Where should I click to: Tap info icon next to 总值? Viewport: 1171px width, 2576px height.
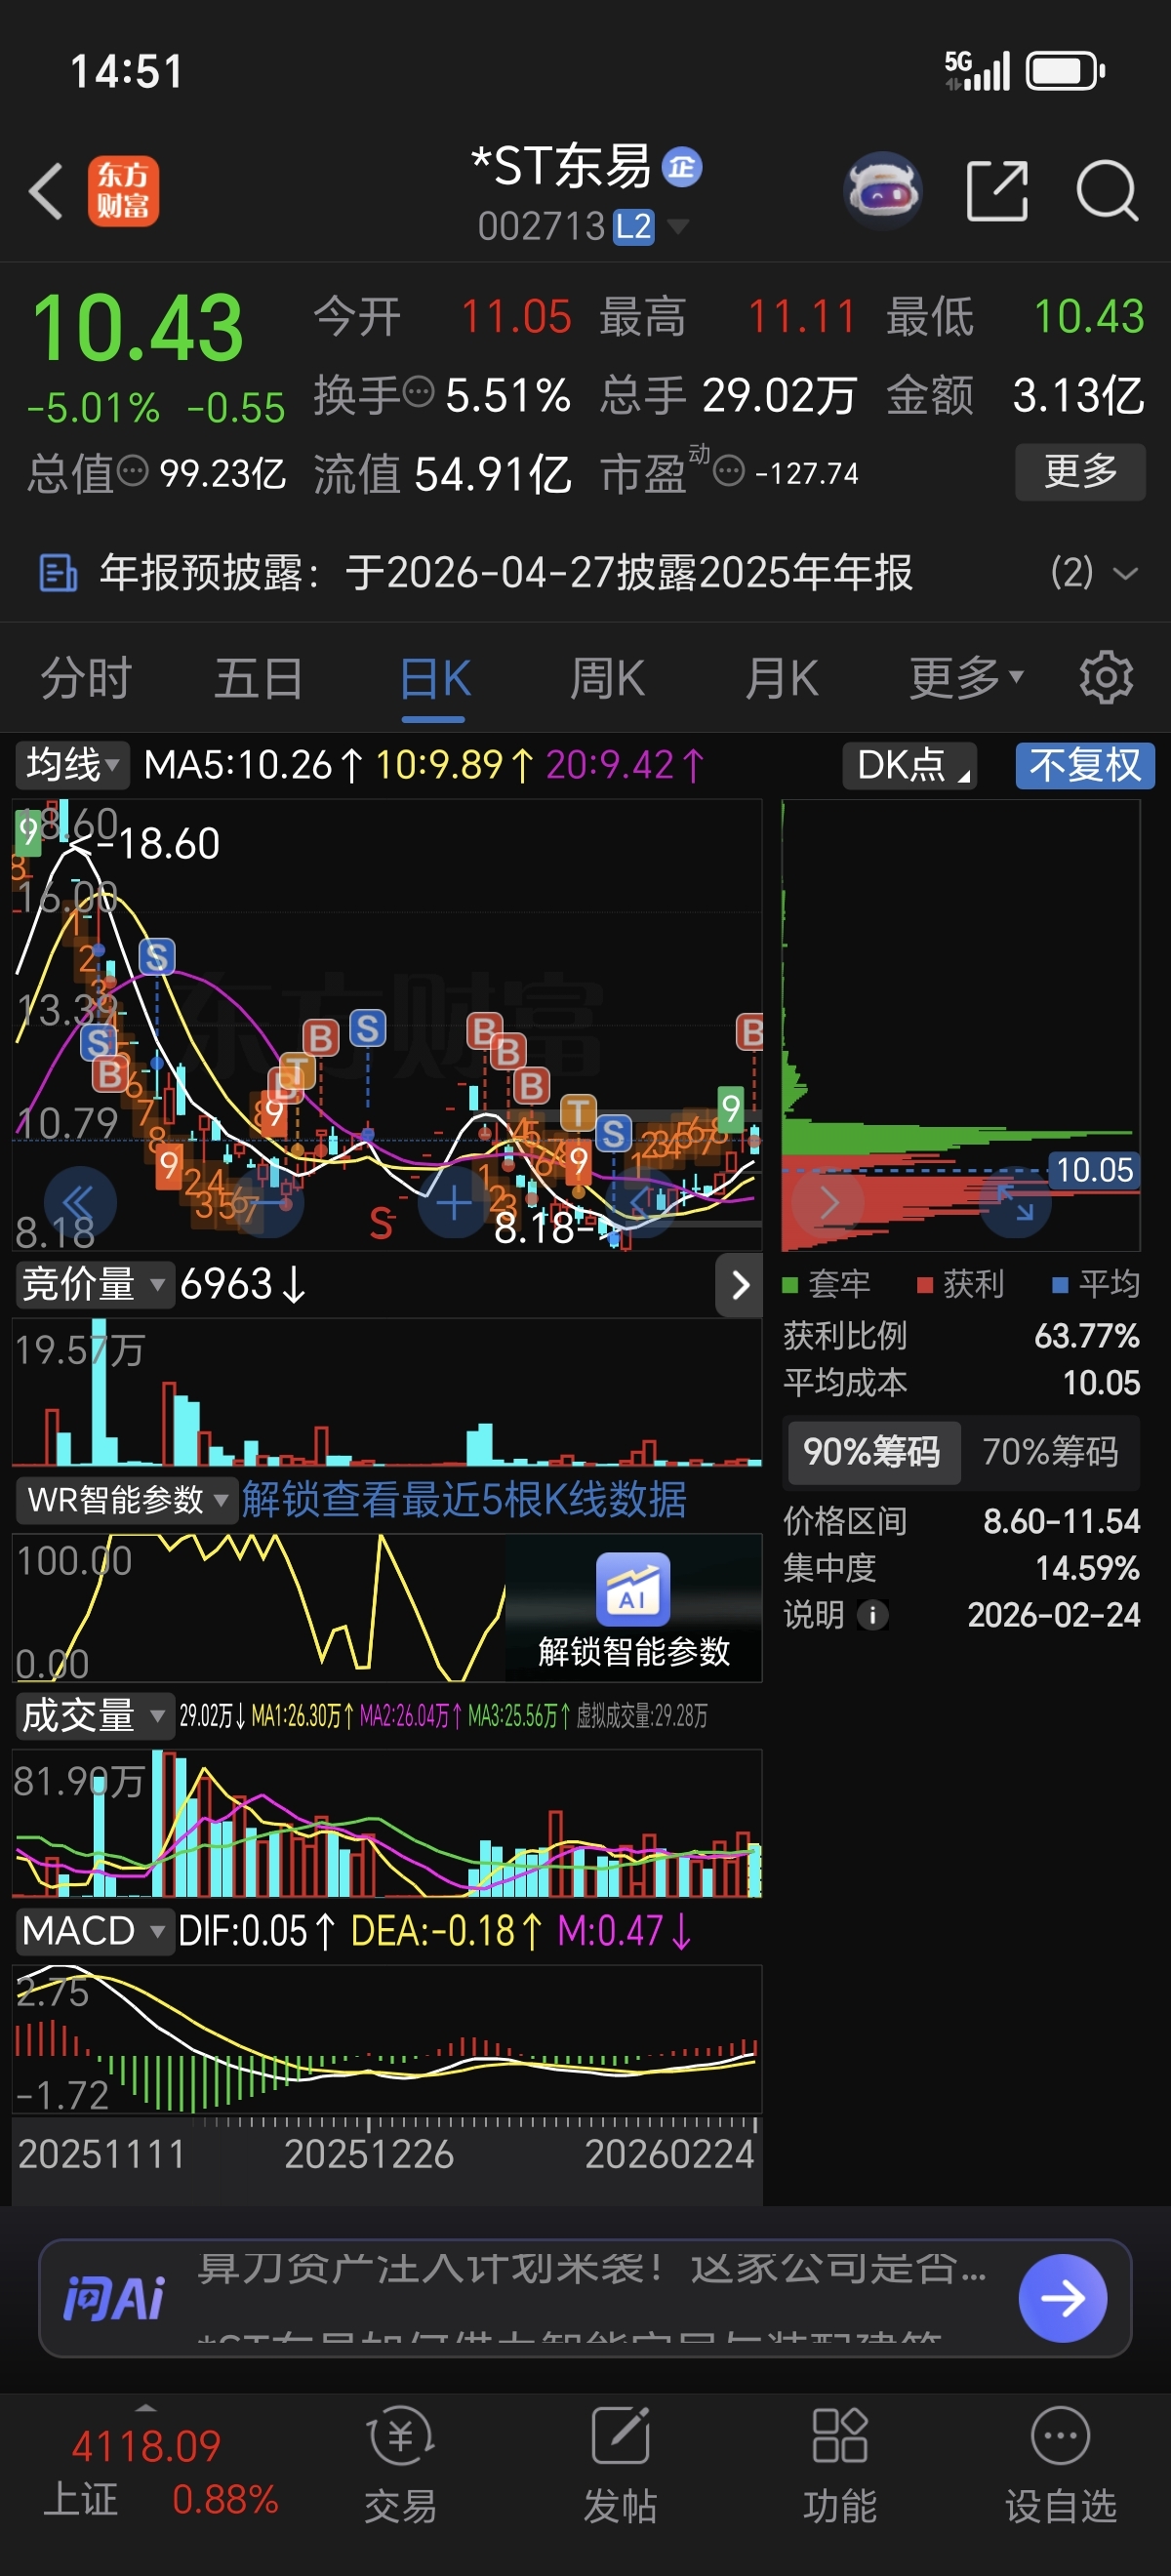[x=133, y=469]
